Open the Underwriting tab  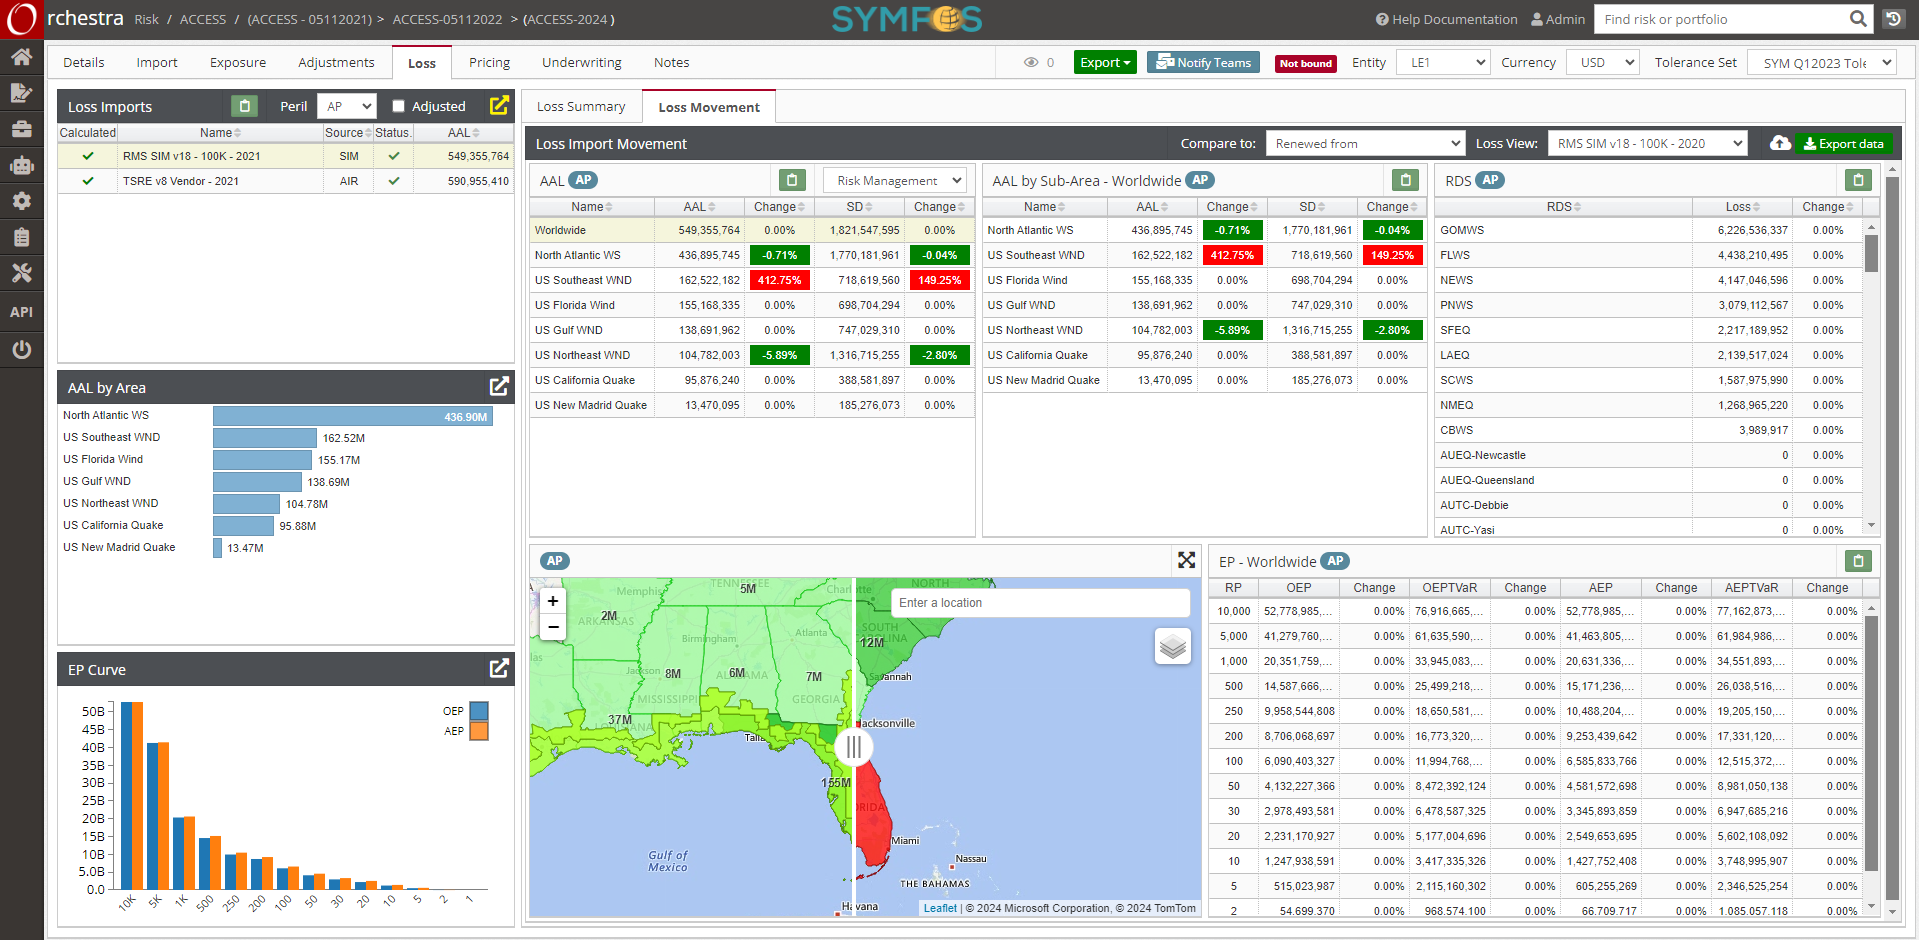click(581, 62)
